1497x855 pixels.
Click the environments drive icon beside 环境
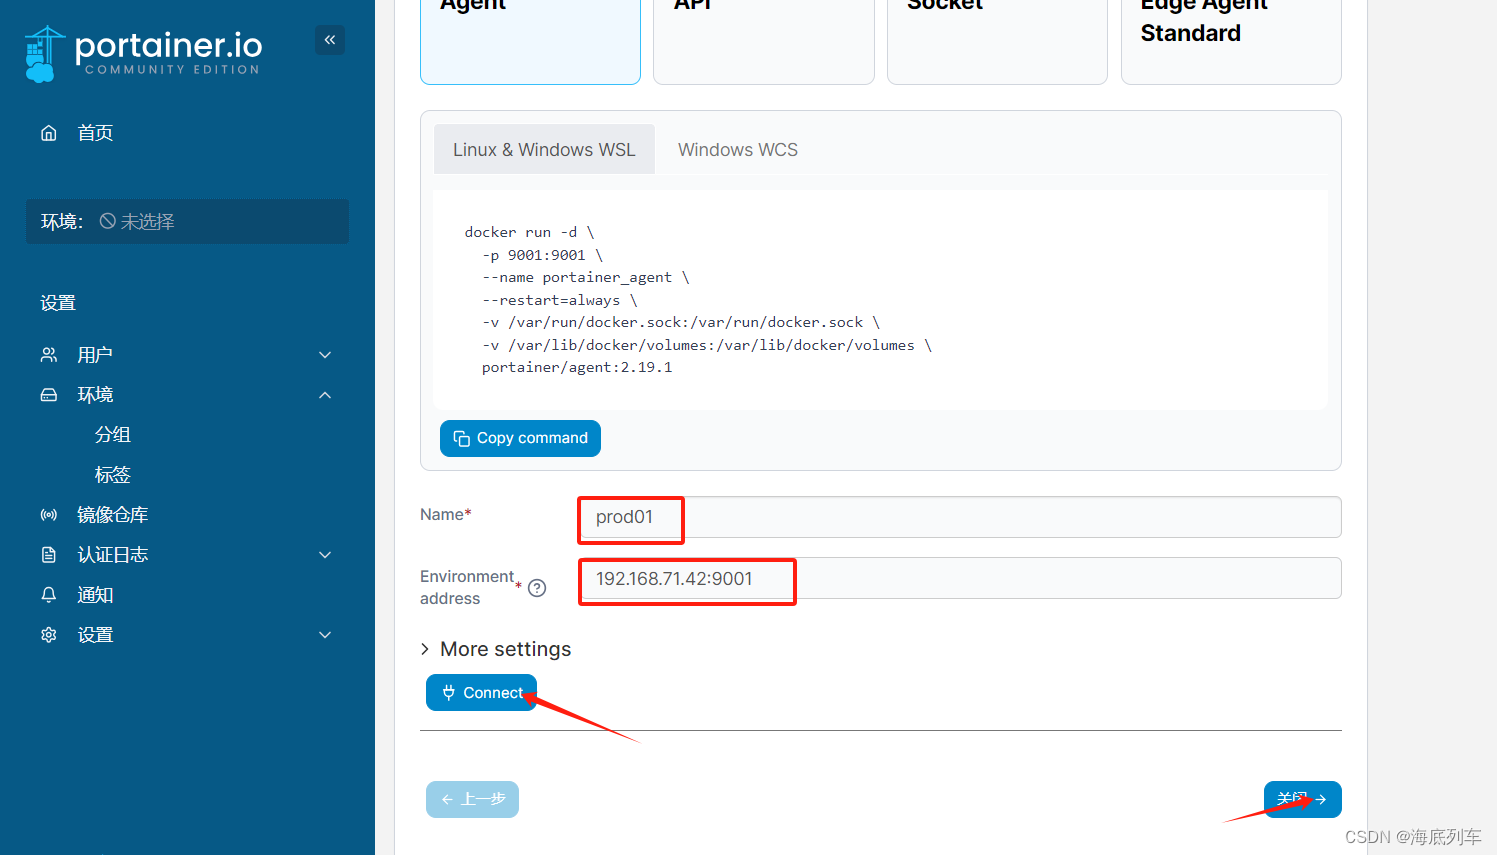coord(48,395)
